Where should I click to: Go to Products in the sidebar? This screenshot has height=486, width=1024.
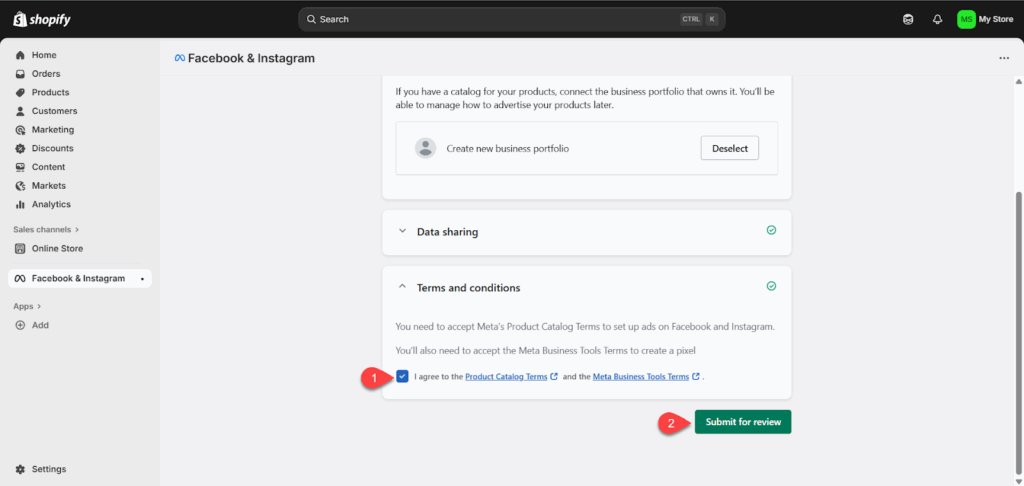coord(50,92)
